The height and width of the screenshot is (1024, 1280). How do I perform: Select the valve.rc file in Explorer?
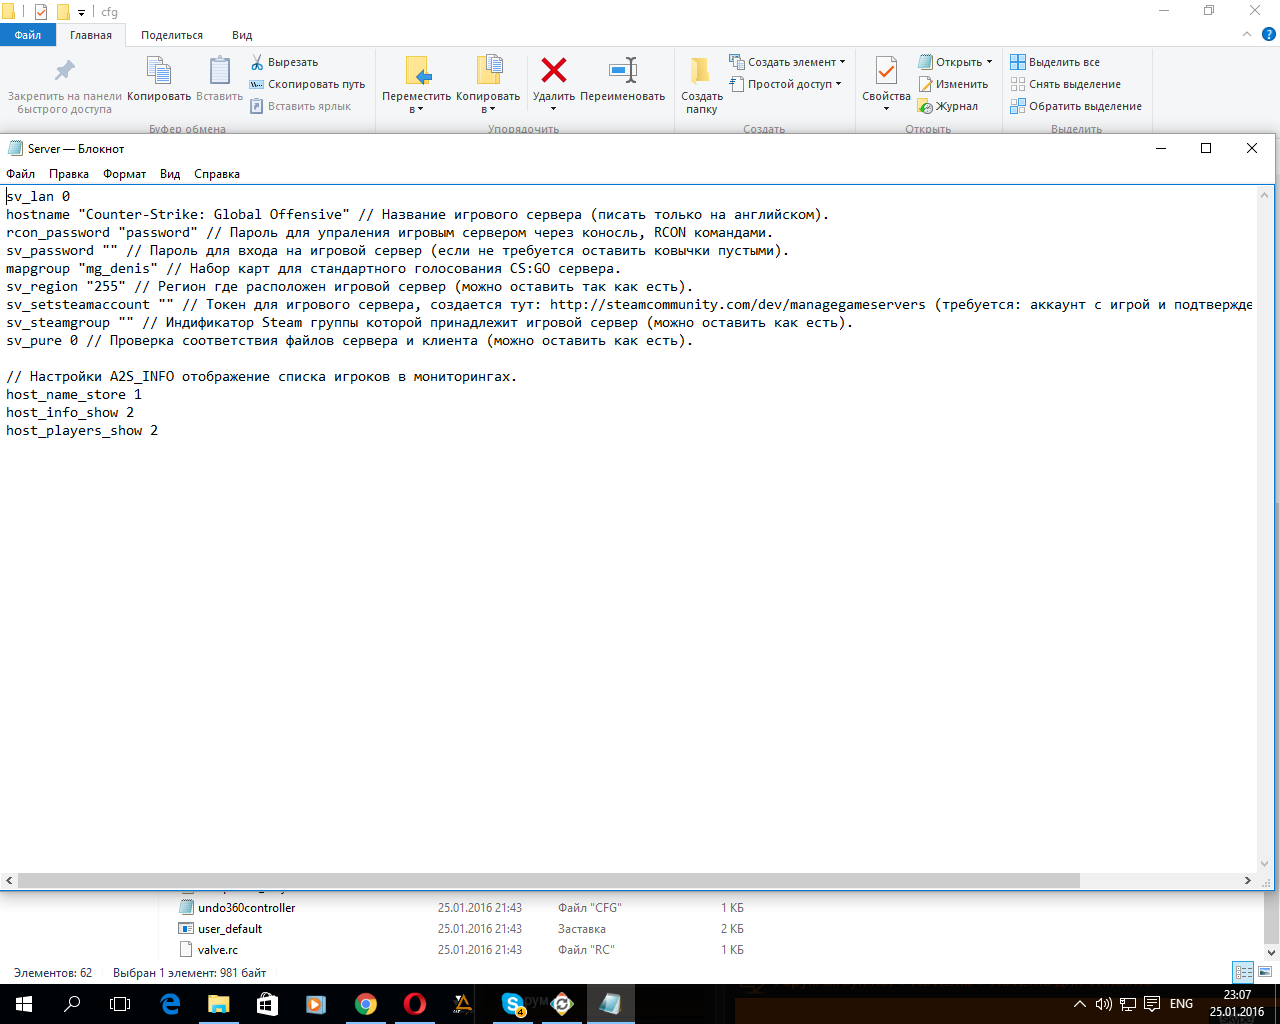(218, 950)
